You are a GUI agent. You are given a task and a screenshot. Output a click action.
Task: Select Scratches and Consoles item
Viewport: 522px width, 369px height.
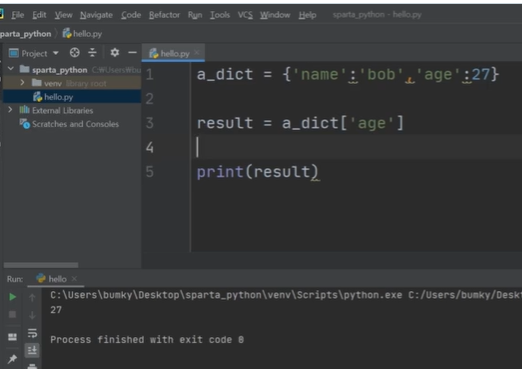(69, 124)
